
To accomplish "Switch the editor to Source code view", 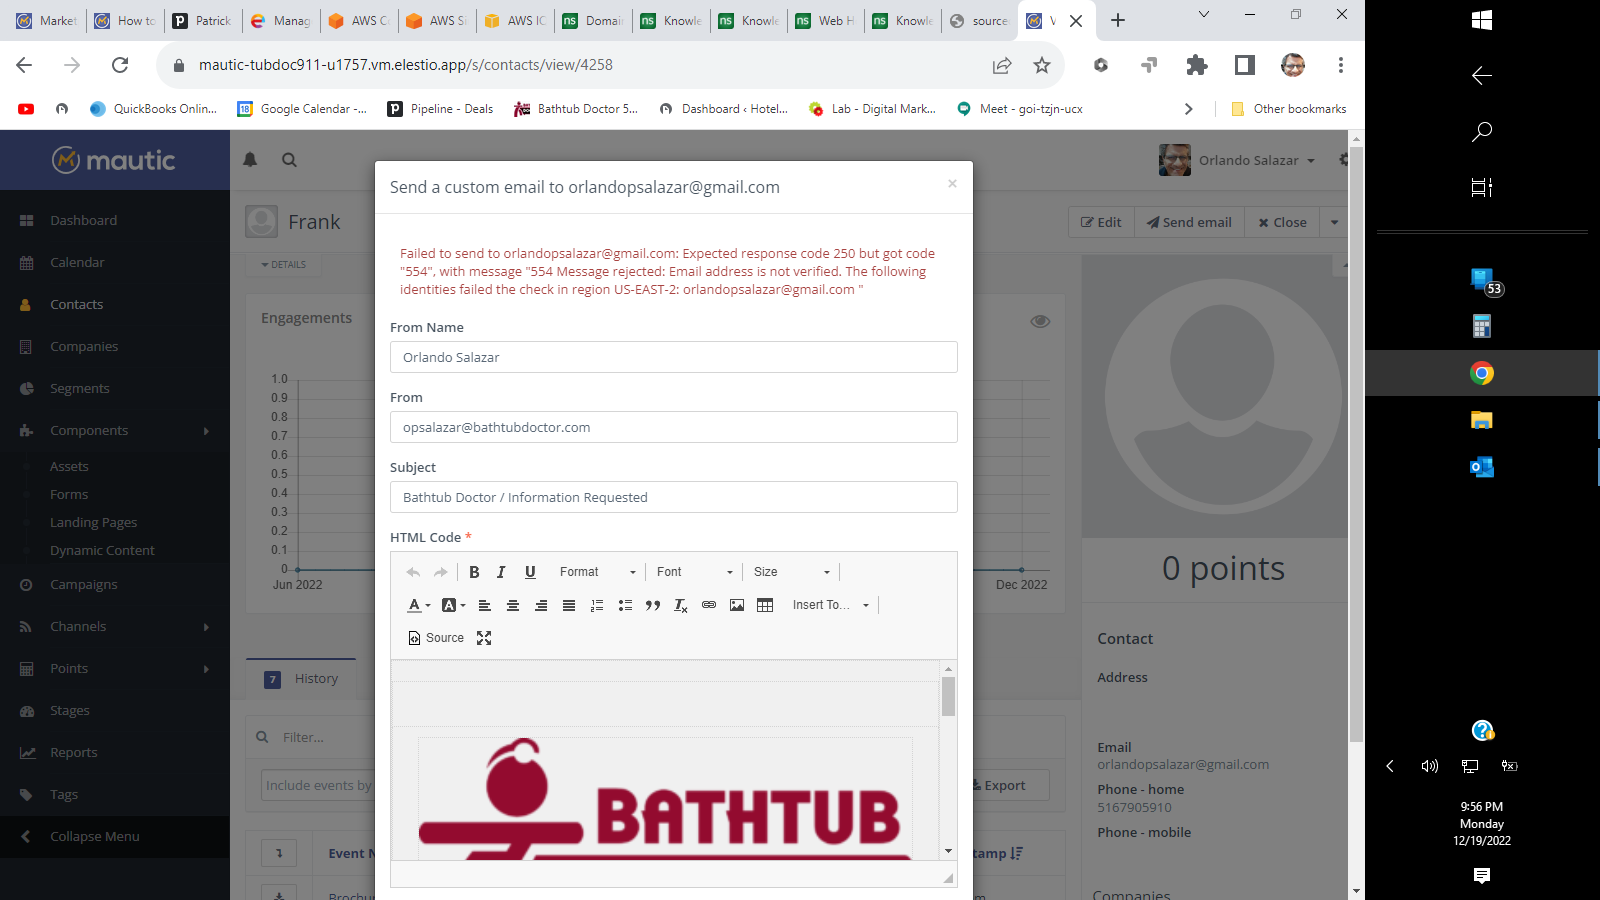I will (436, 638).
